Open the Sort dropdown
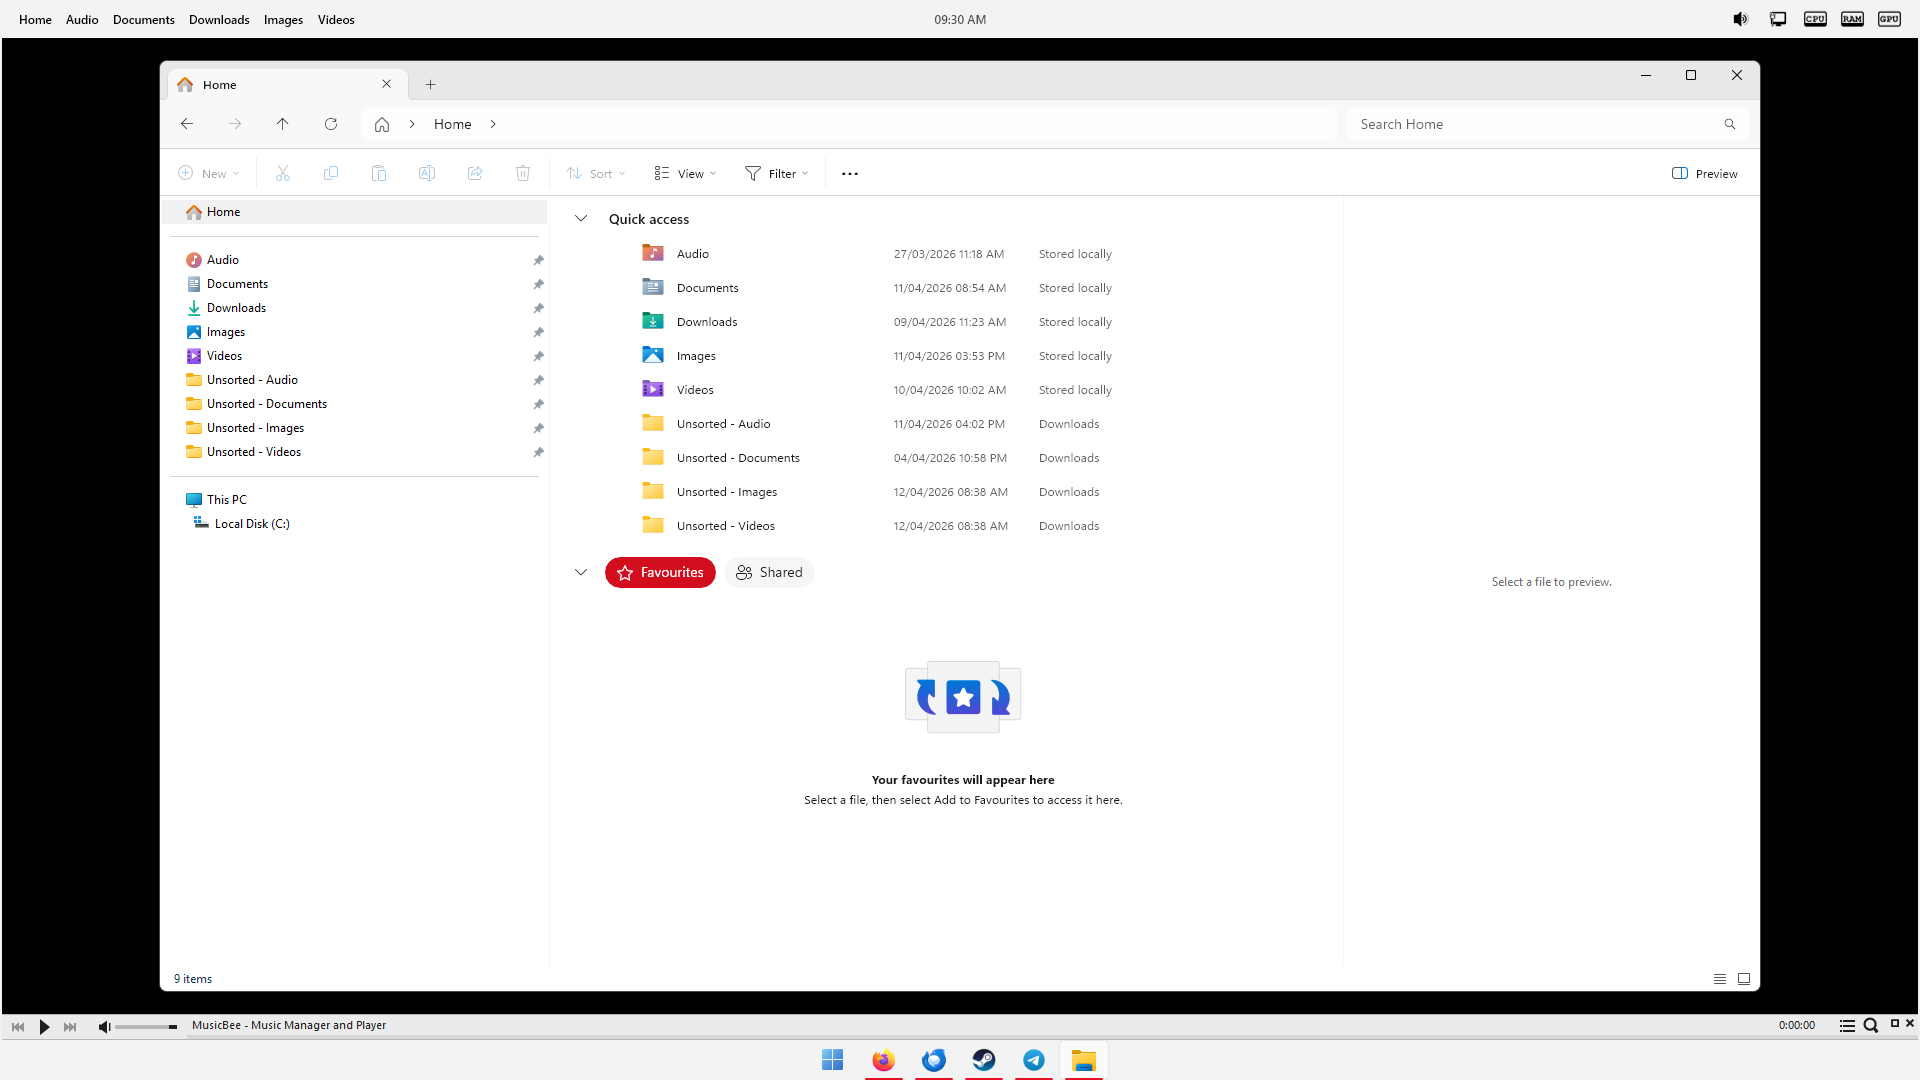The image size is (1920, 1080). 596,174
